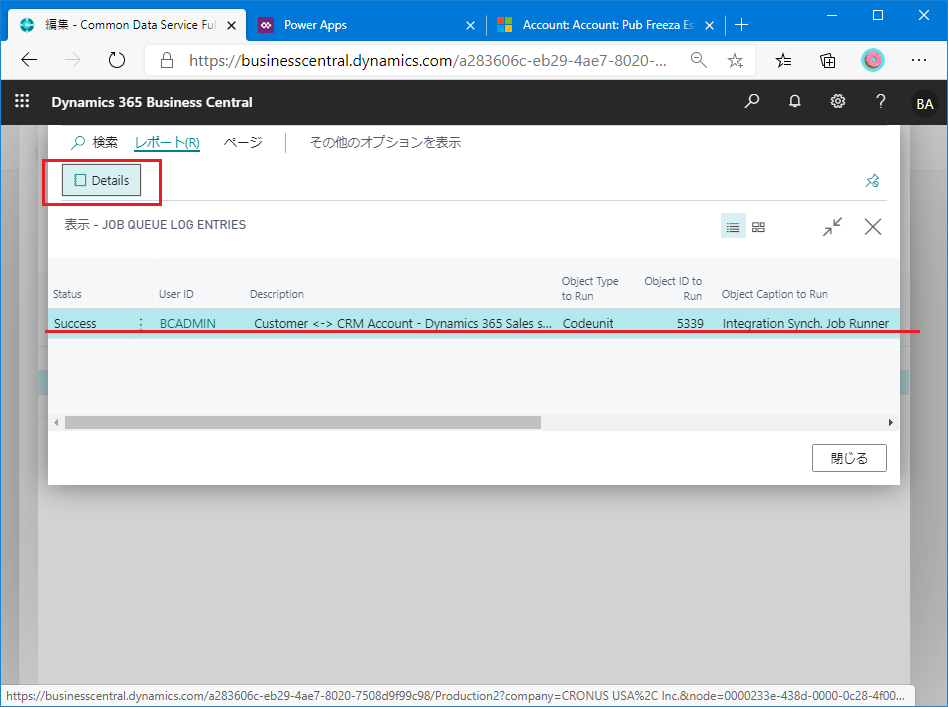Close the Common Data Service browser tab
Viewport: 948px width, 707px height.
(231, 25)
